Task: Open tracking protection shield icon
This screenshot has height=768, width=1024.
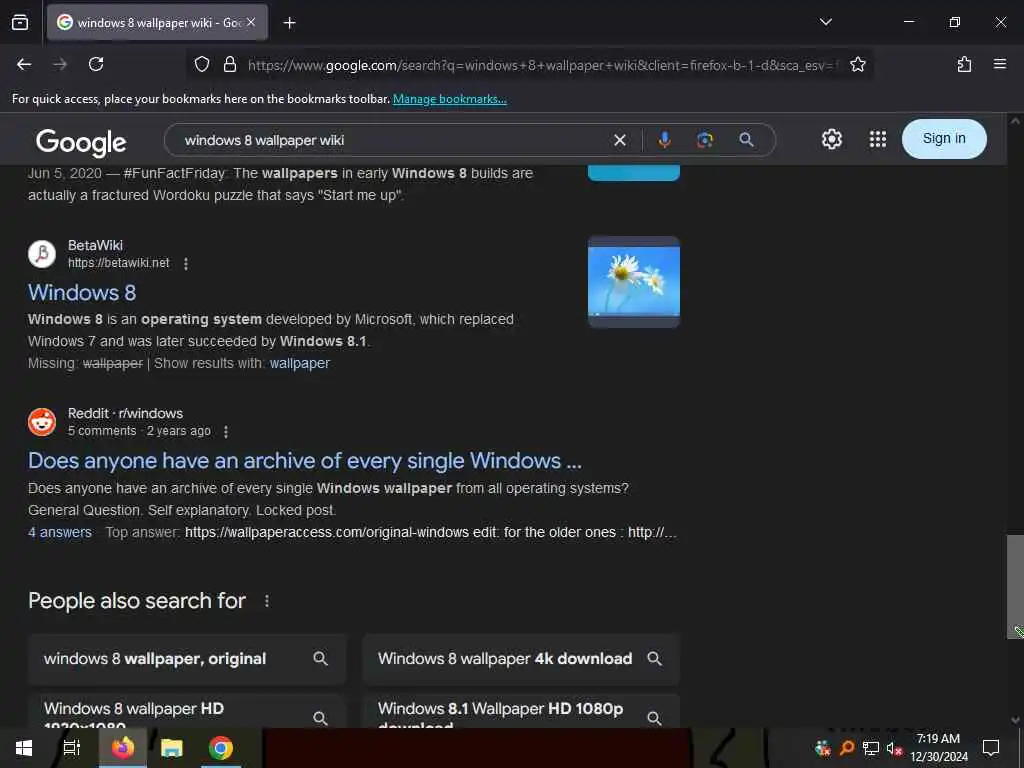Action: (x=202, y=64)
